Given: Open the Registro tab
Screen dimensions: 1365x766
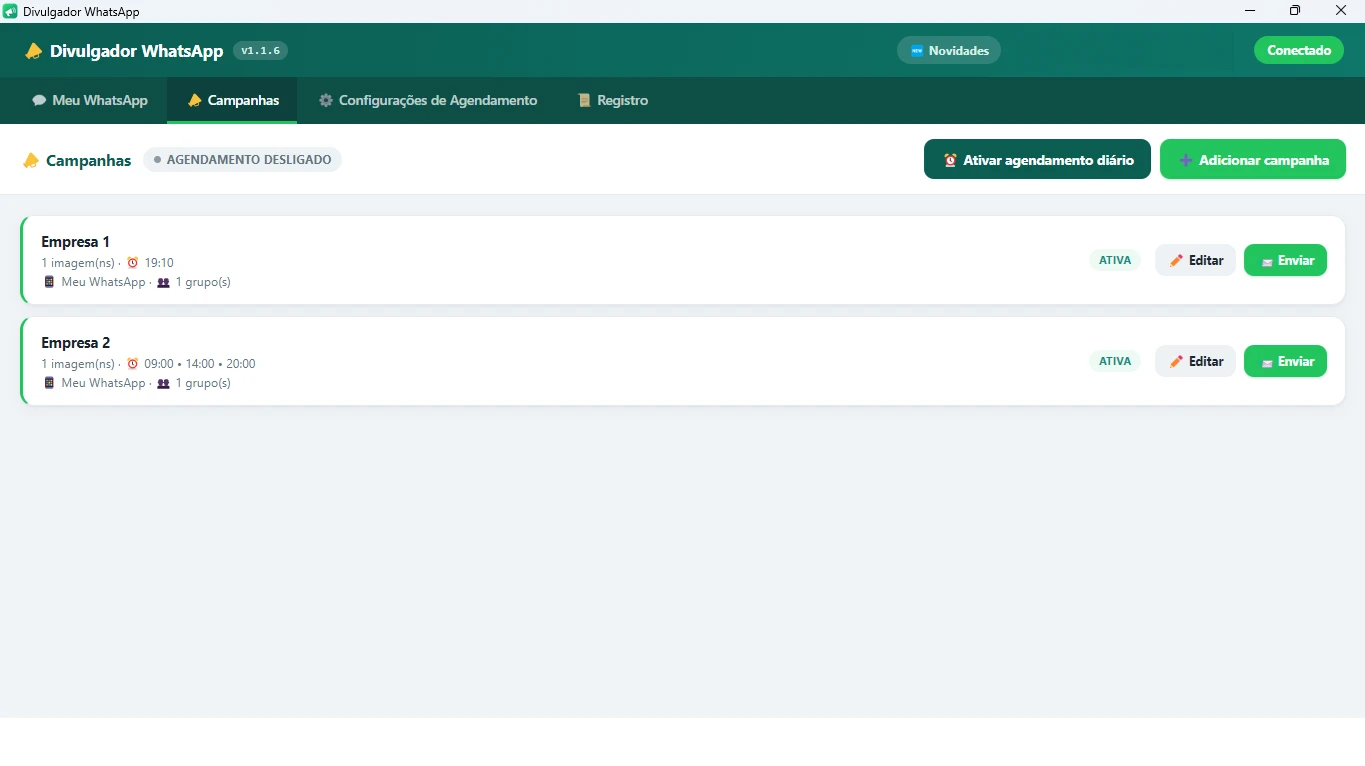Looking at the screenshot, I should (613, 100).
